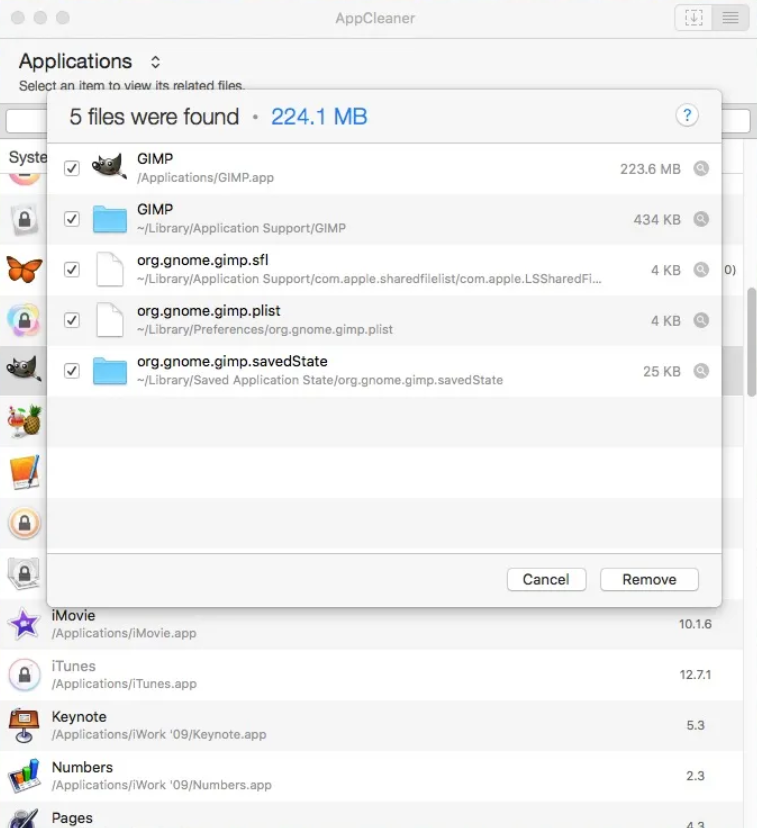
Task: Click the magnifier icon for the 434 KB GIMP folder
Action: pos(701,219)
